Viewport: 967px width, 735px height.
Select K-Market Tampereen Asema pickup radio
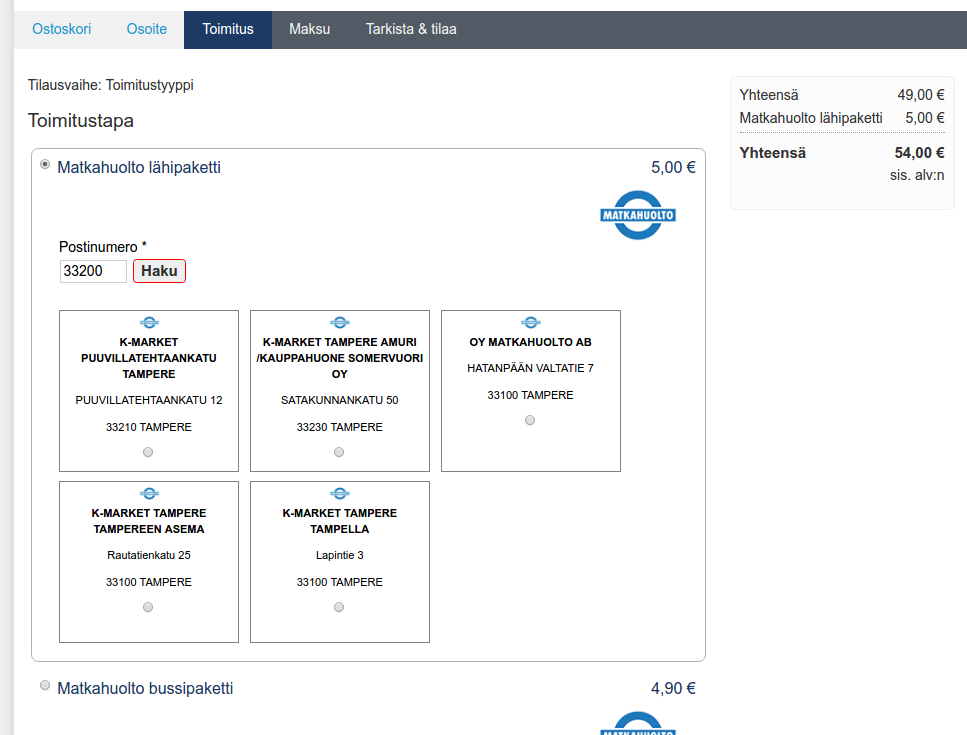[148, 607]
